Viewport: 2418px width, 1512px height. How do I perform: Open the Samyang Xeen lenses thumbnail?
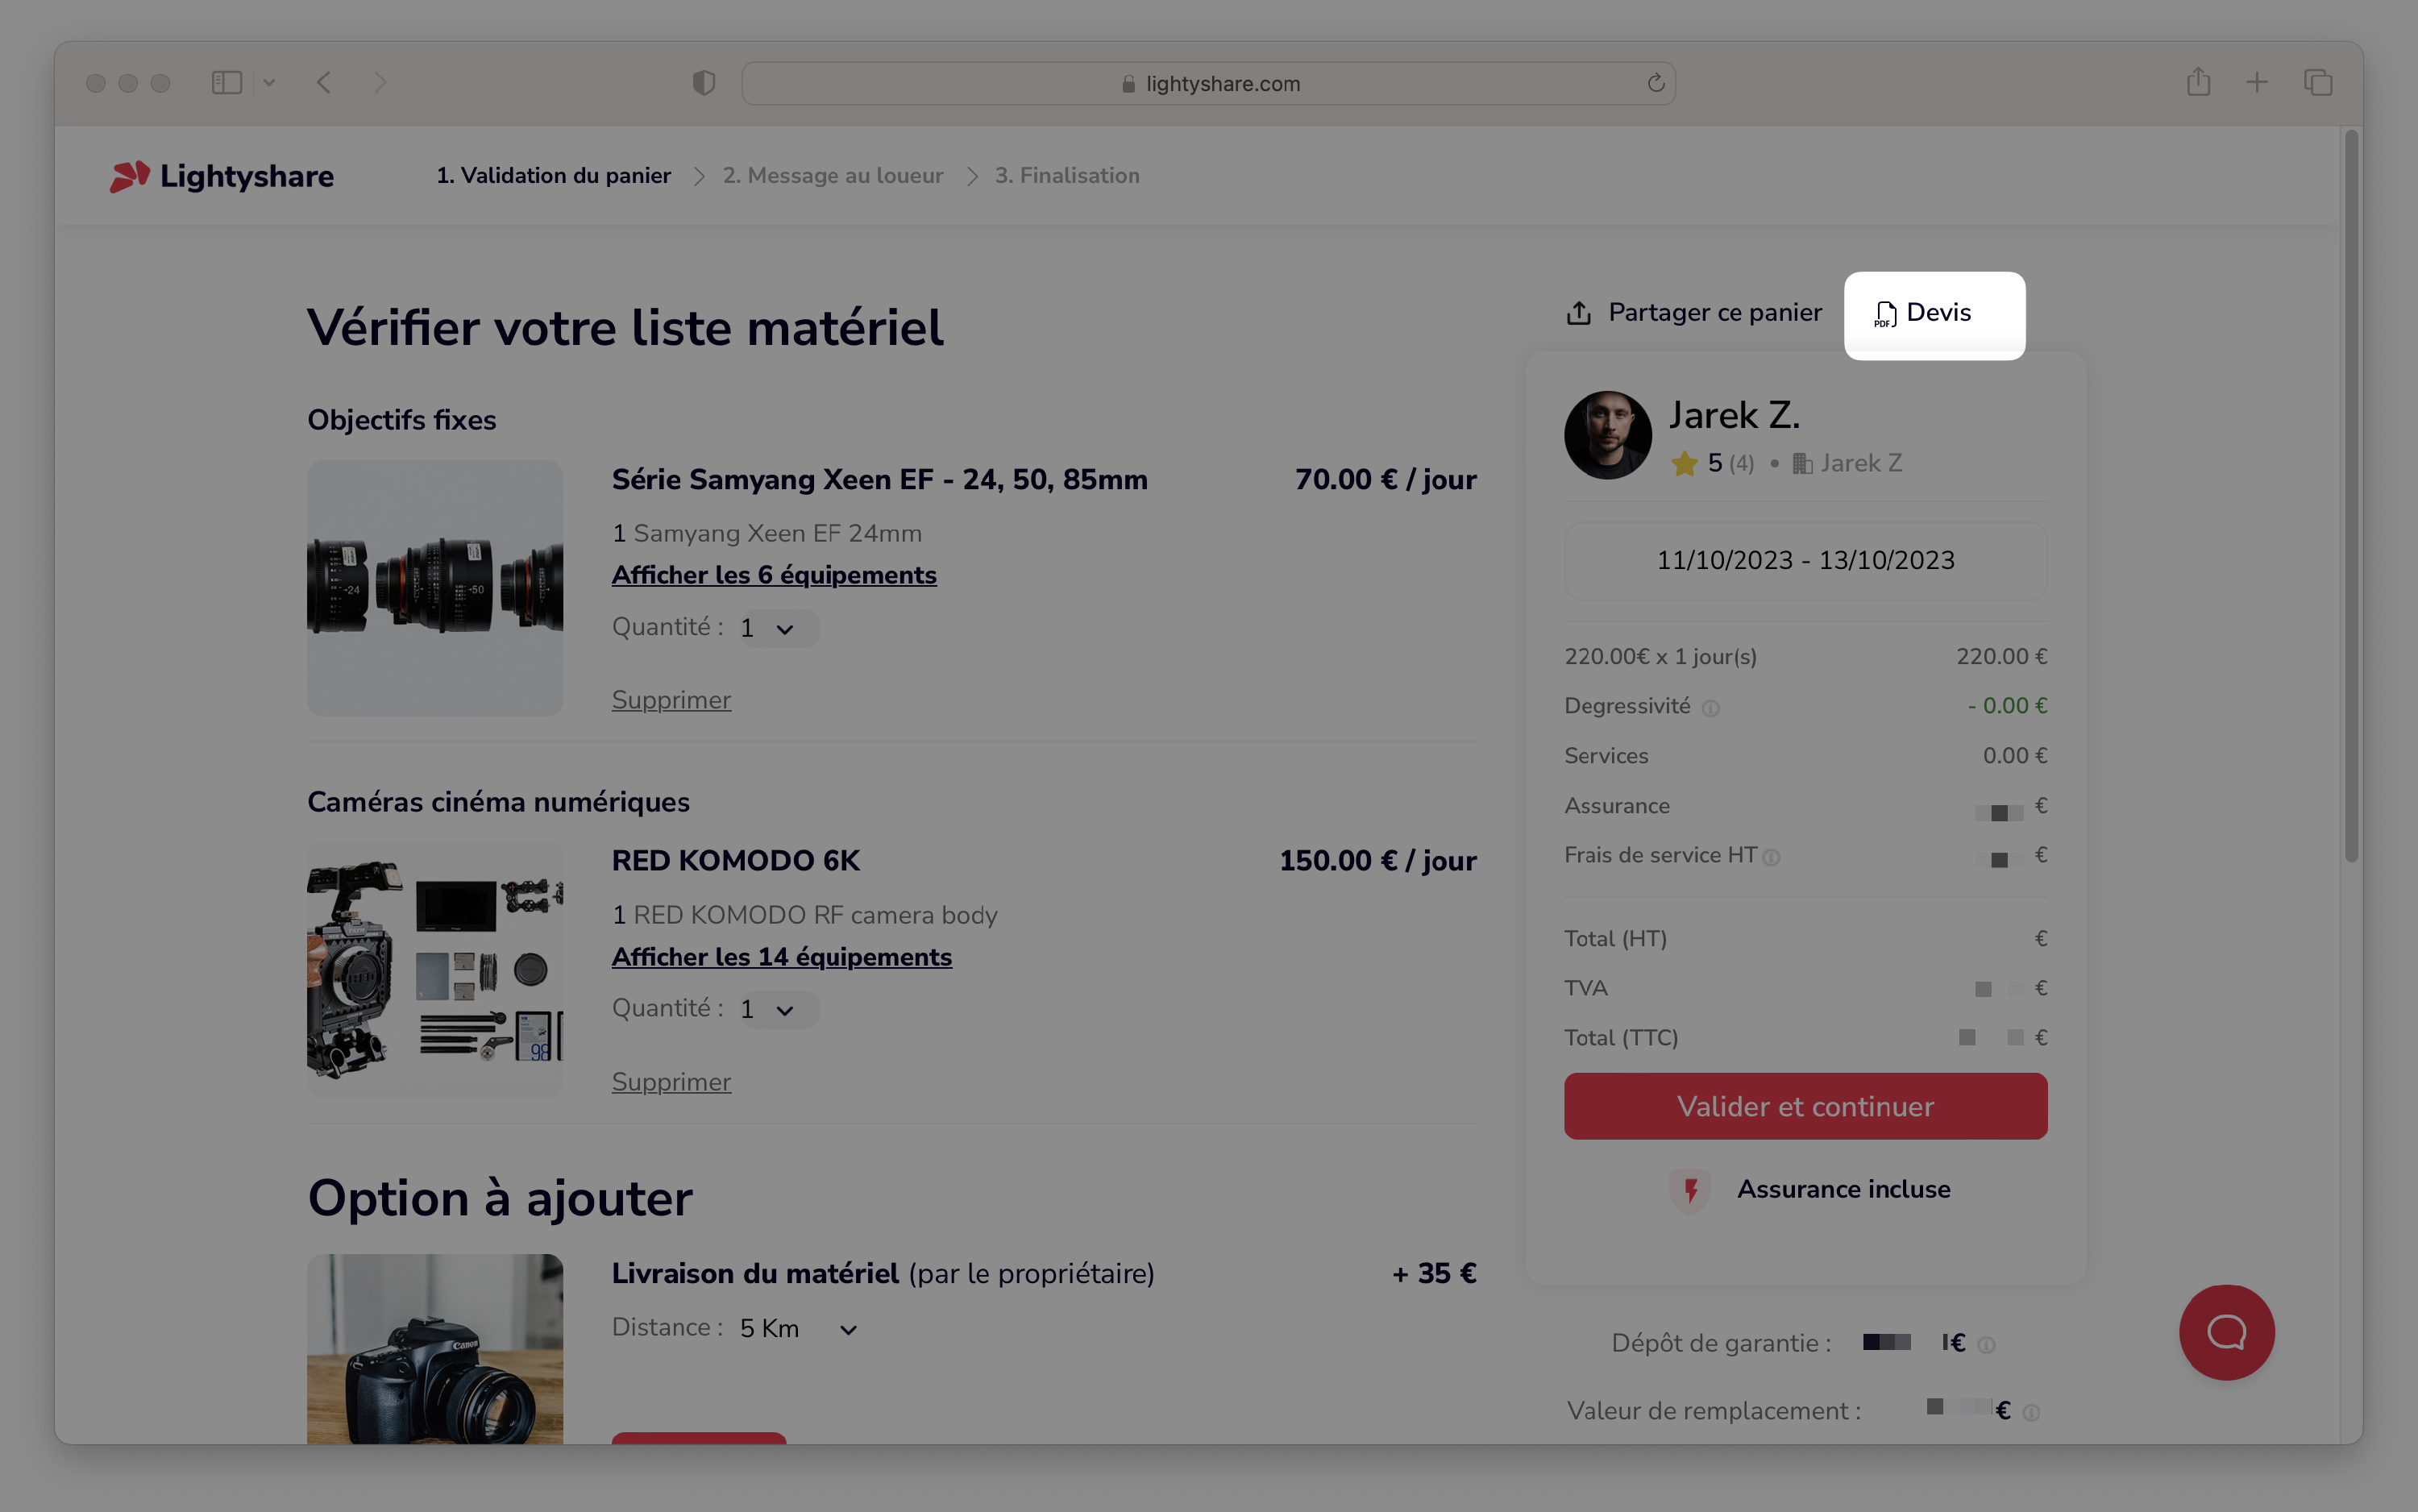coord(435,588)
